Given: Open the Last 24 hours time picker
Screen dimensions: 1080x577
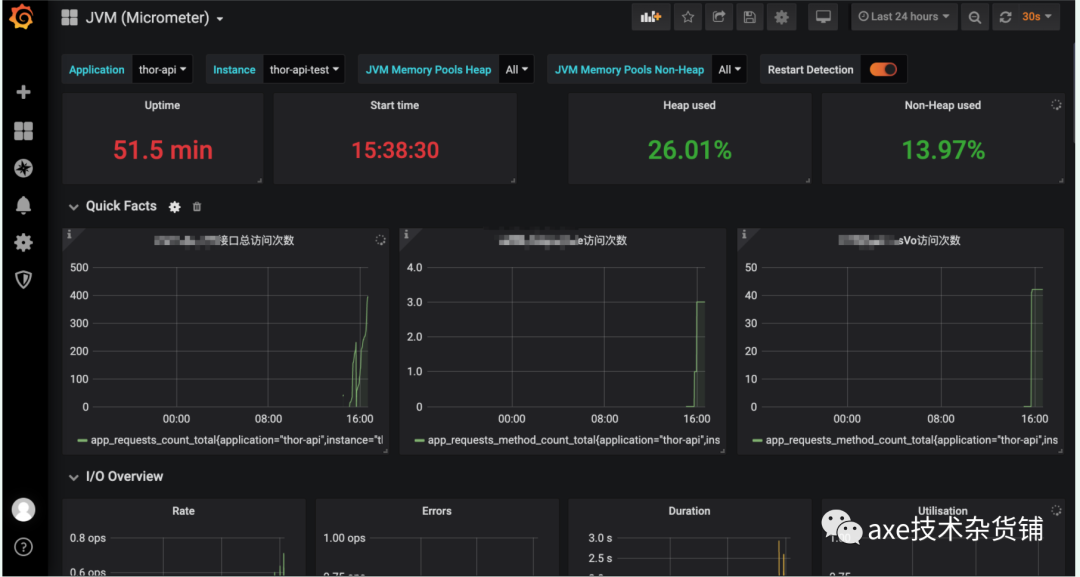Looking at the screenshot, I should [904, 17].
